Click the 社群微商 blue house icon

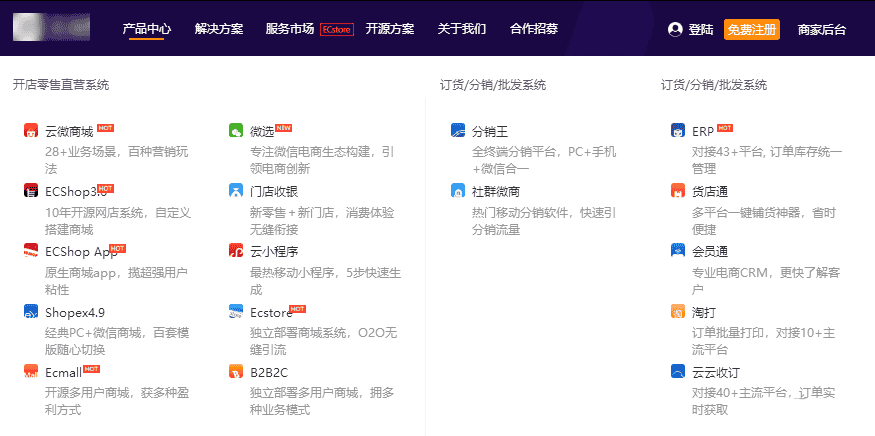[x=458, y=190]
